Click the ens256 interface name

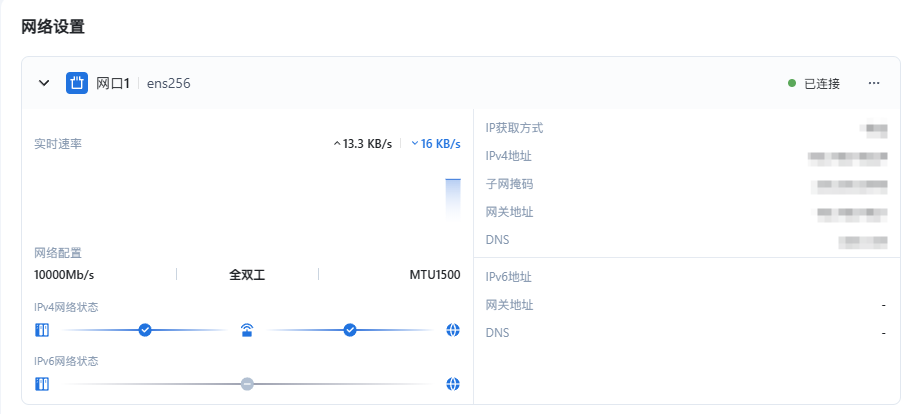tap(168, 84)
